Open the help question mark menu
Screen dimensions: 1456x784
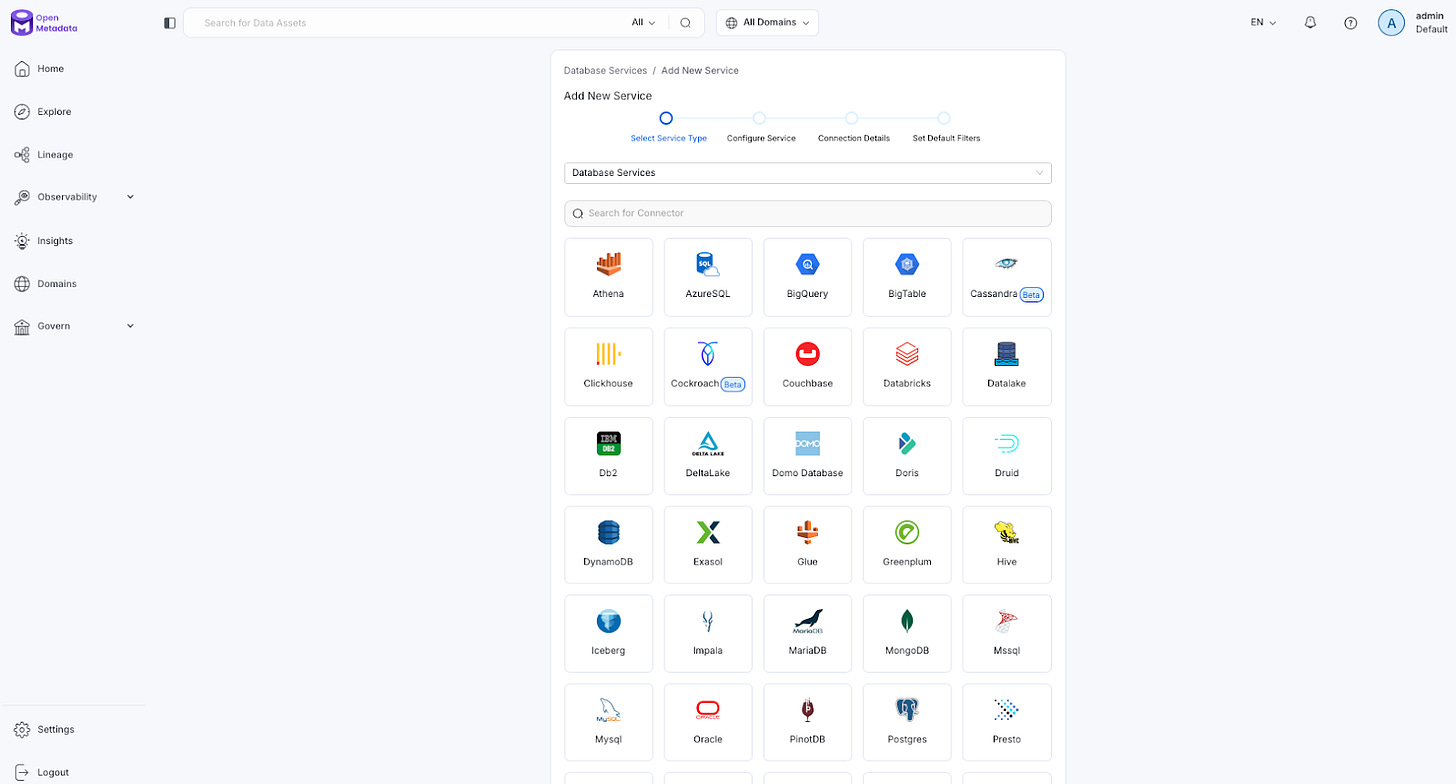point(1350,22)
